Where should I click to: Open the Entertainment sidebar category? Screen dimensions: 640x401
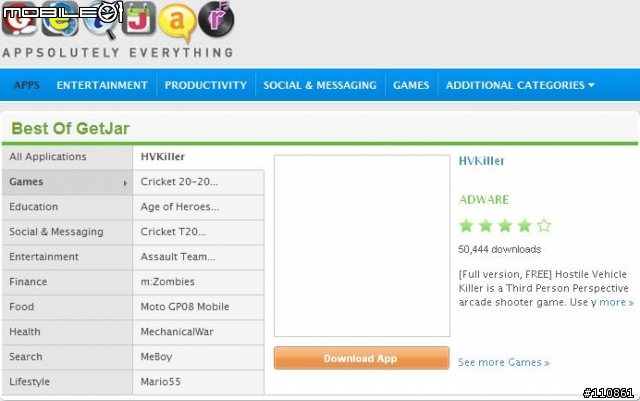(67, 256)
